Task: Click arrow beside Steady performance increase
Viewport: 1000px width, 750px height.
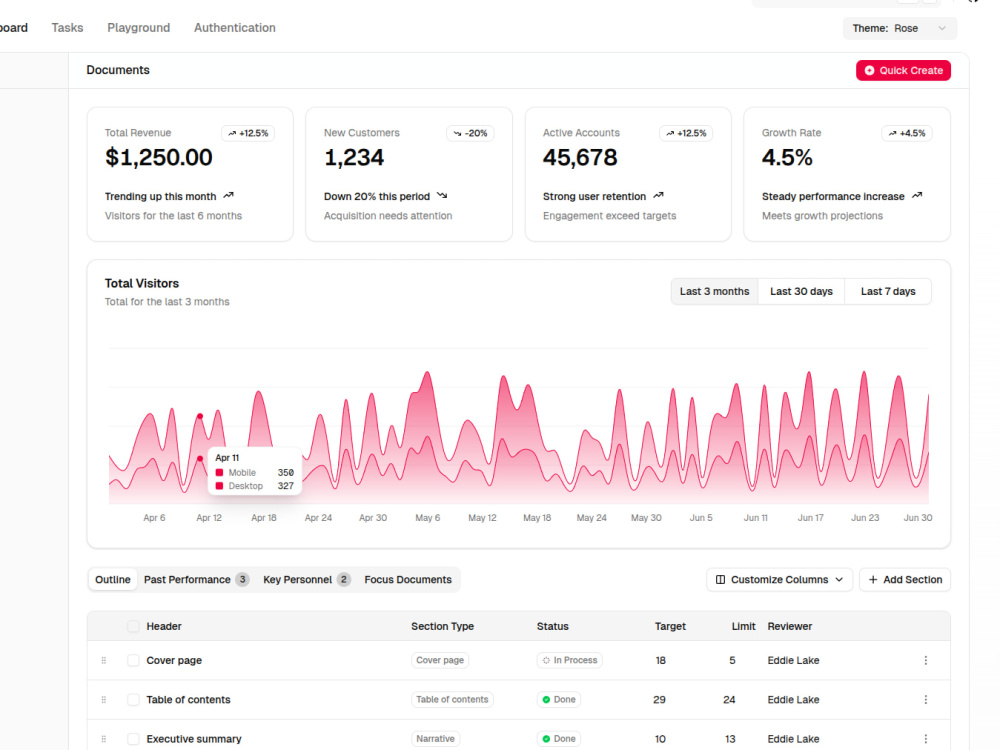Action: click(917, 196)
